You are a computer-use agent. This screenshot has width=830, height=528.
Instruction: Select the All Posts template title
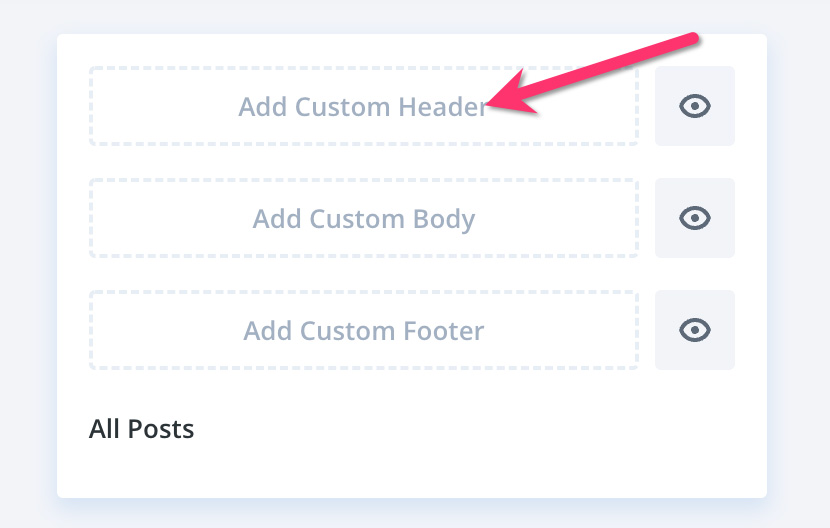141,429
